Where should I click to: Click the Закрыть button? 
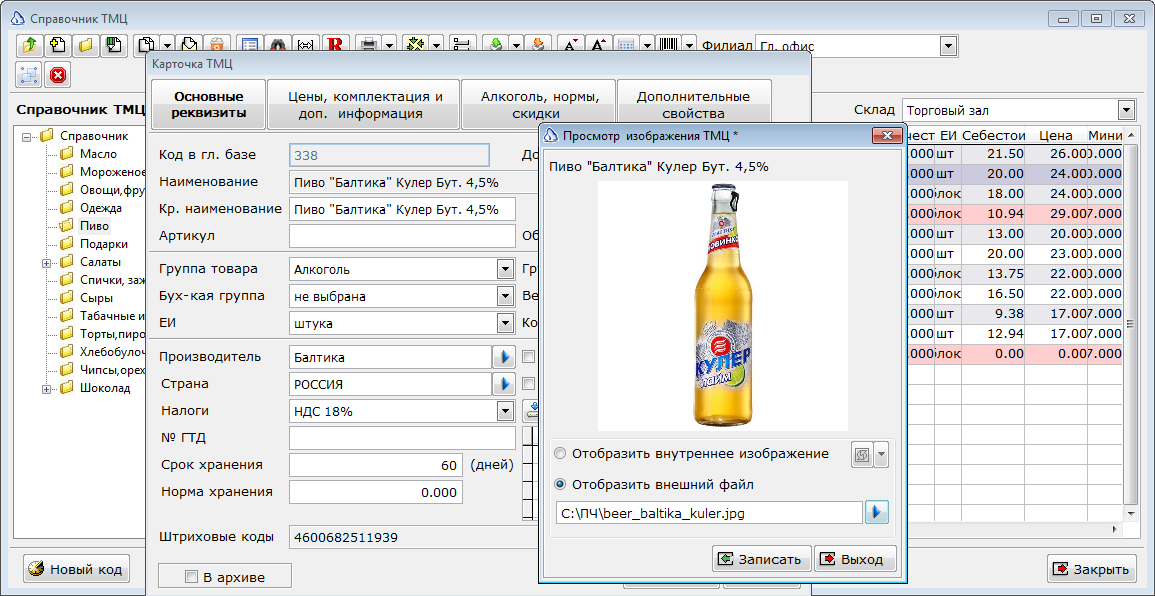coord(1091,569)
